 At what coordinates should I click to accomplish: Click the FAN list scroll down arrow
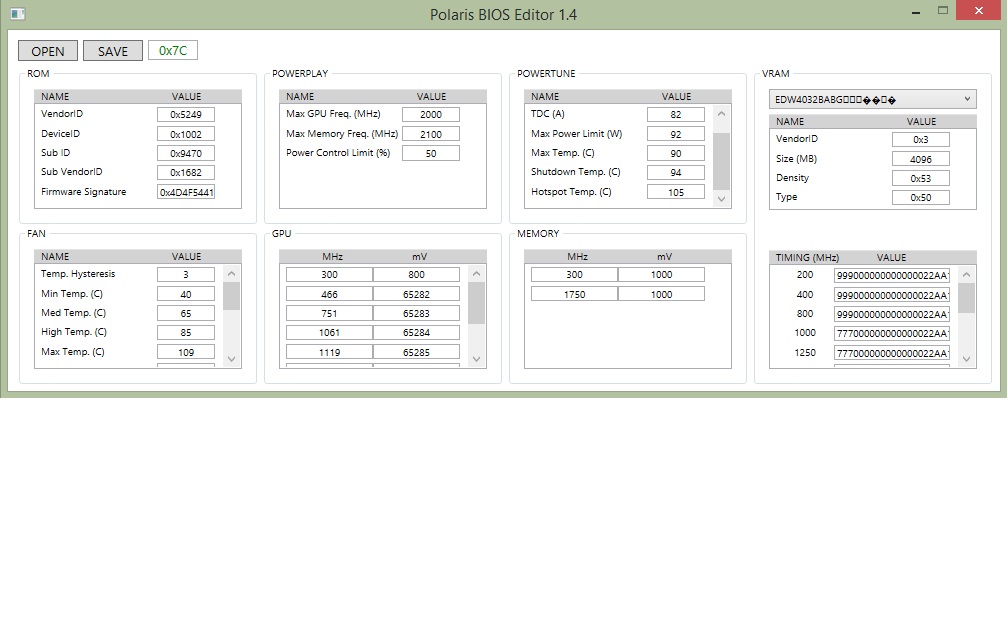pos(231,359)
